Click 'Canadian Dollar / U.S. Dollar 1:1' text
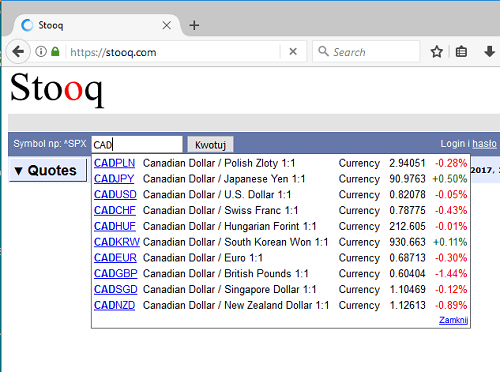Viewport: 500px width, 372px height. coord(217,194)
